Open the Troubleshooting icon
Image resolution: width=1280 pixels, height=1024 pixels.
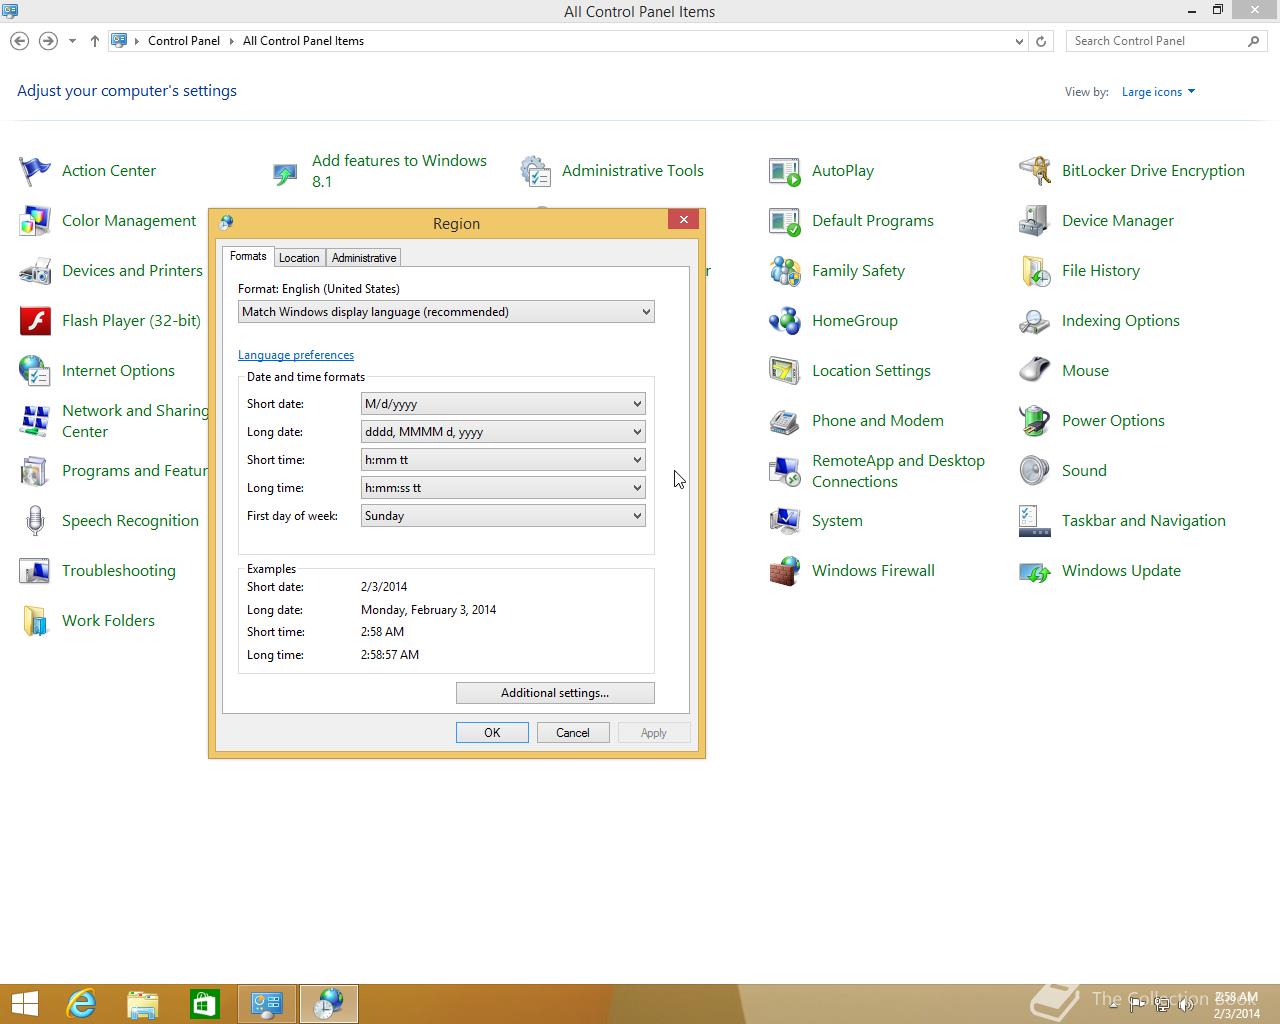click(35, 571)
